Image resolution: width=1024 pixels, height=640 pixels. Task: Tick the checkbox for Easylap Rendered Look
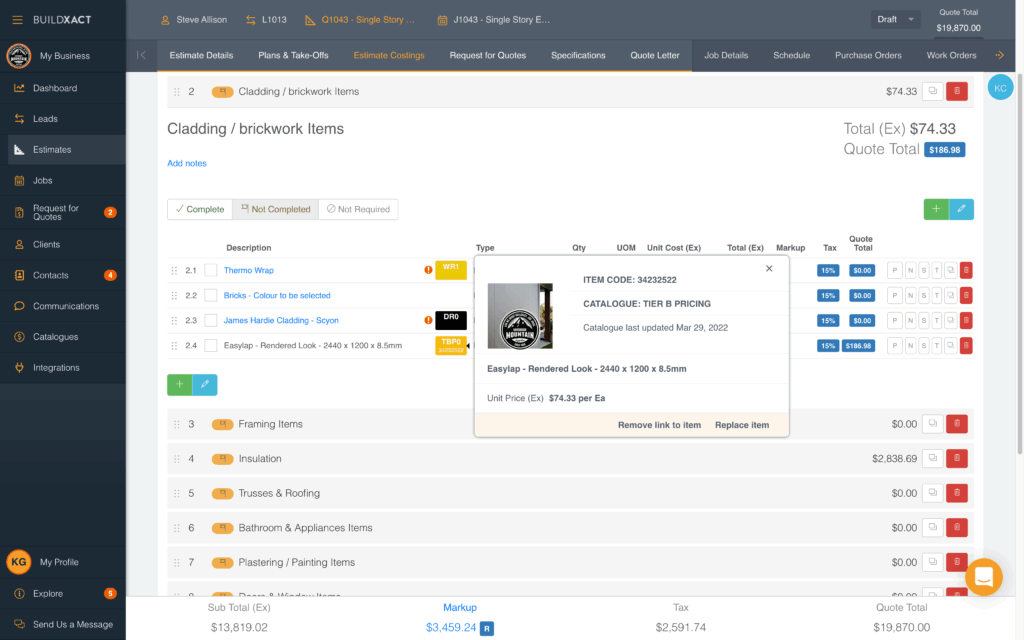coord(211,345)
